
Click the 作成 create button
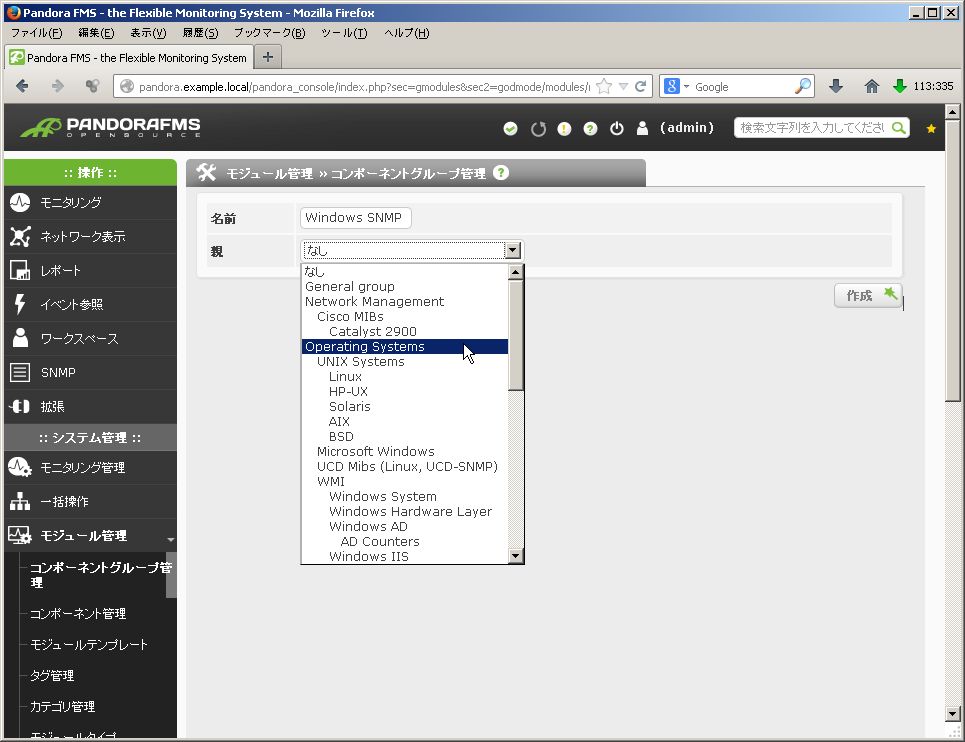point(868,296)
